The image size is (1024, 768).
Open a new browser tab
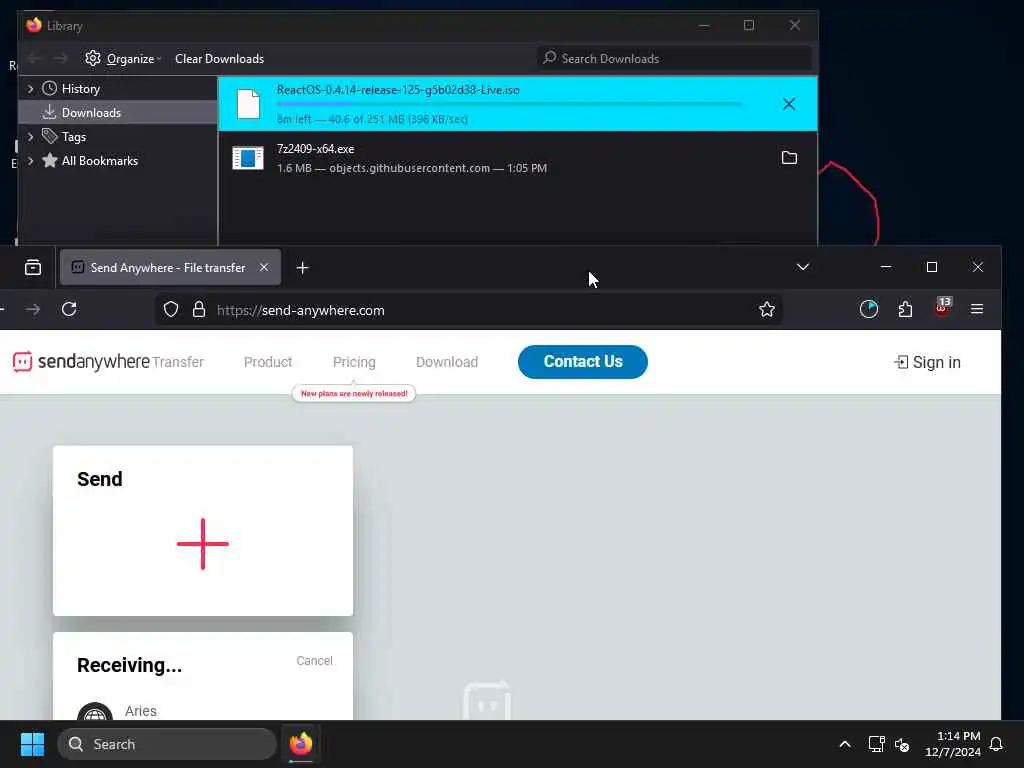pyautogui.click(x=302, y=268)
